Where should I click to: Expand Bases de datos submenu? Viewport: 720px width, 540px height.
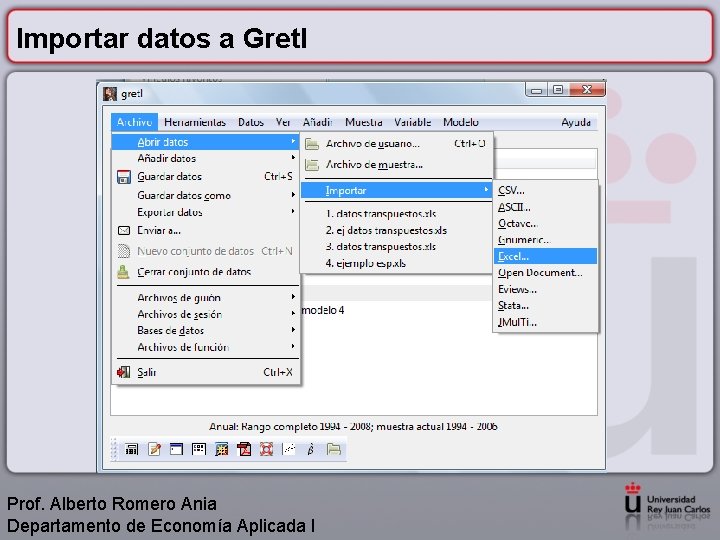pos(206,331)
